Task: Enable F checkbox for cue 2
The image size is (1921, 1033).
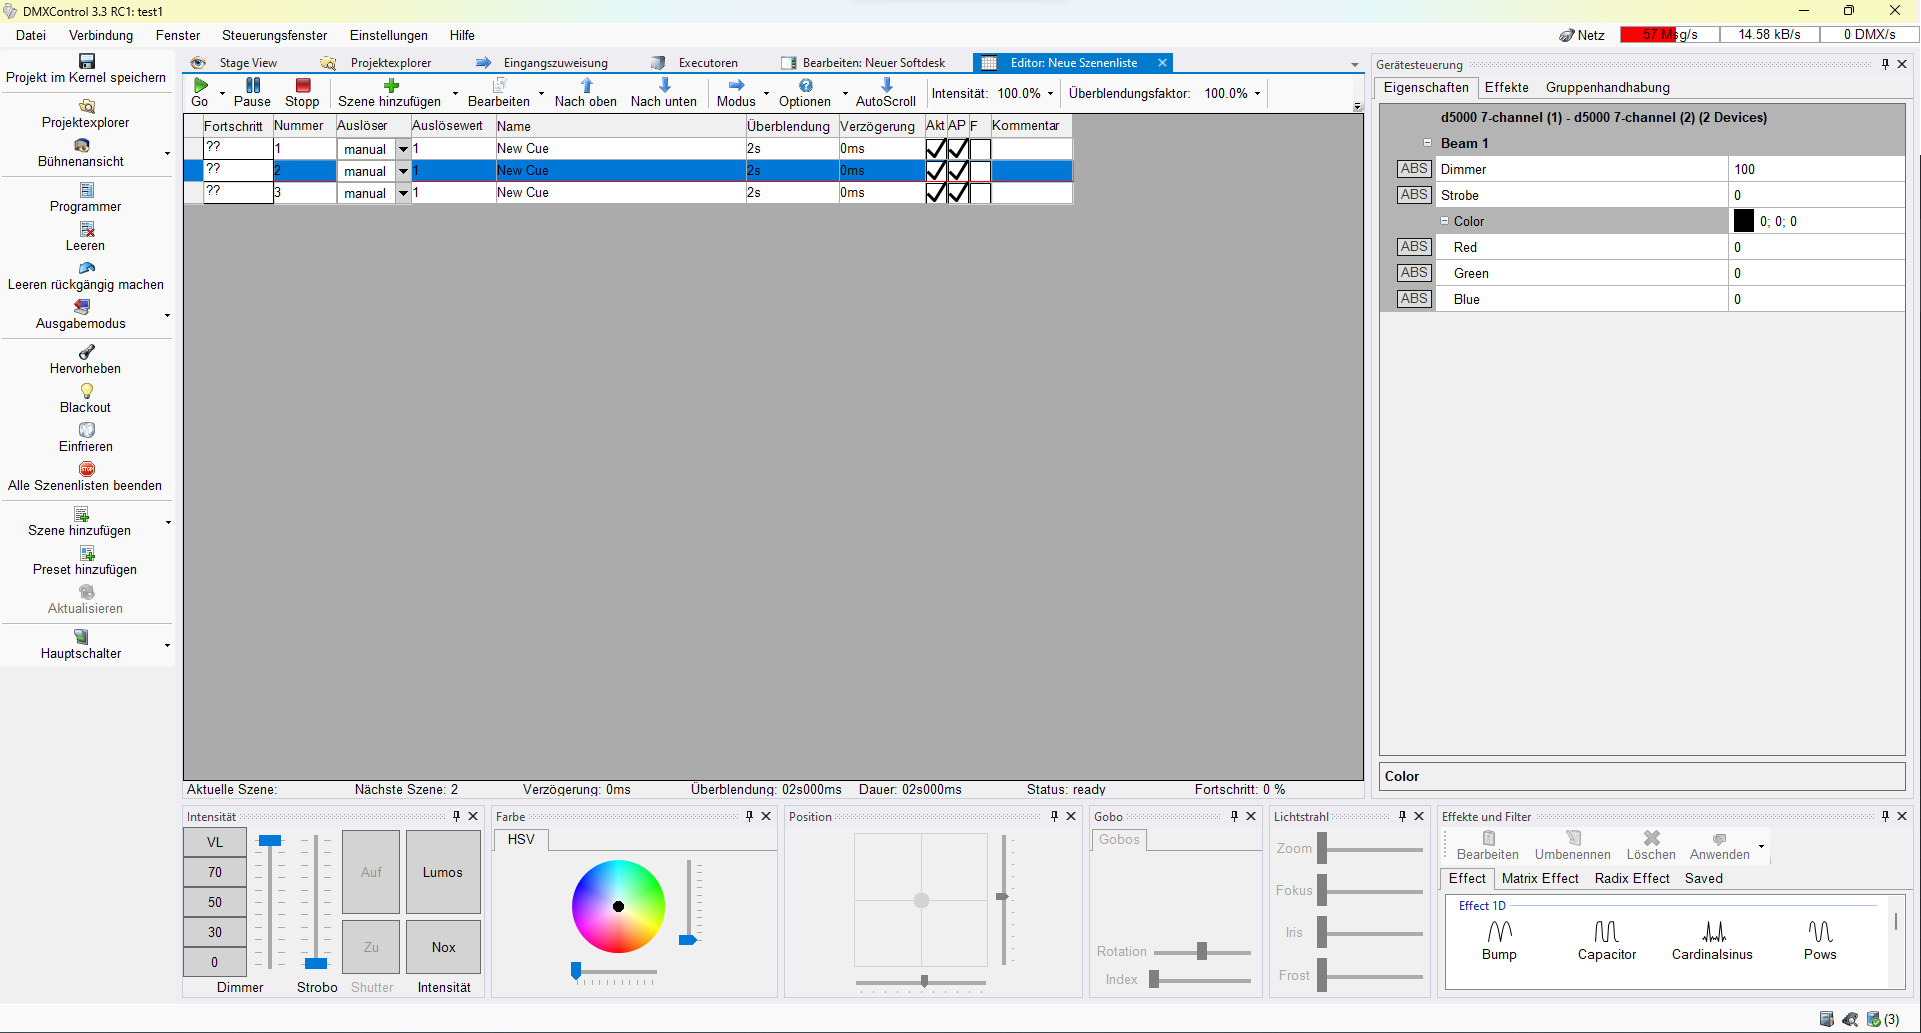Action: point(980,171)
